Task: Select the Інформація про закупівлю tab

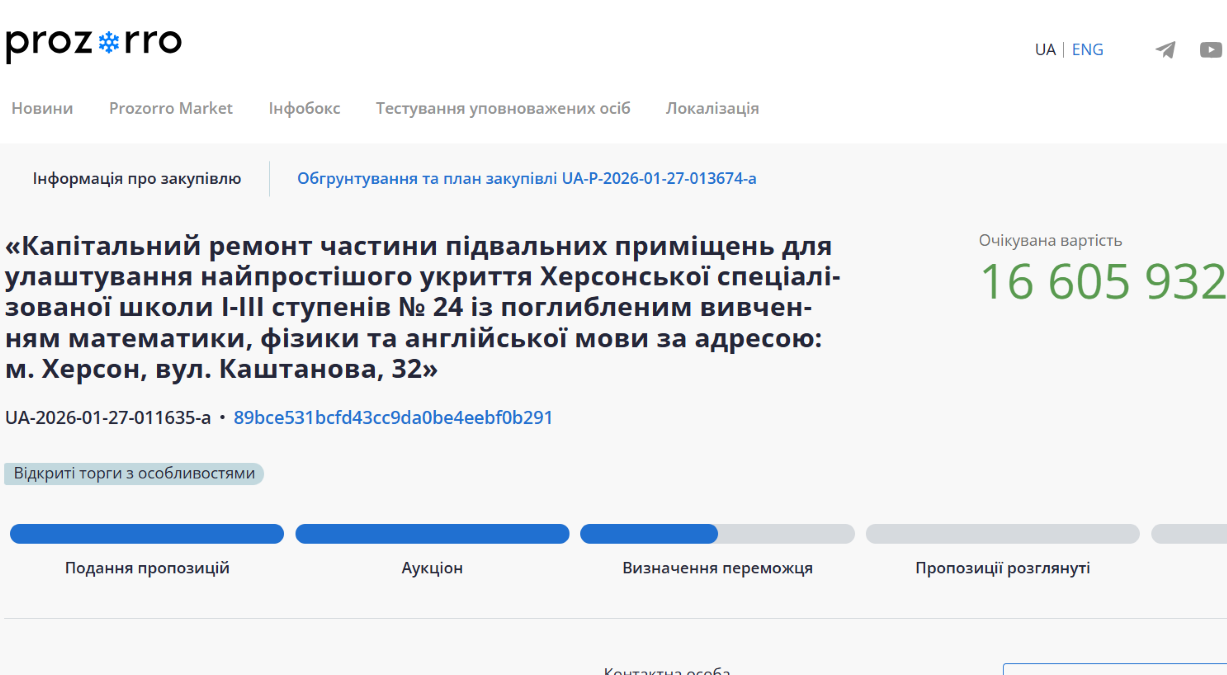Action: tap(137, 179)
